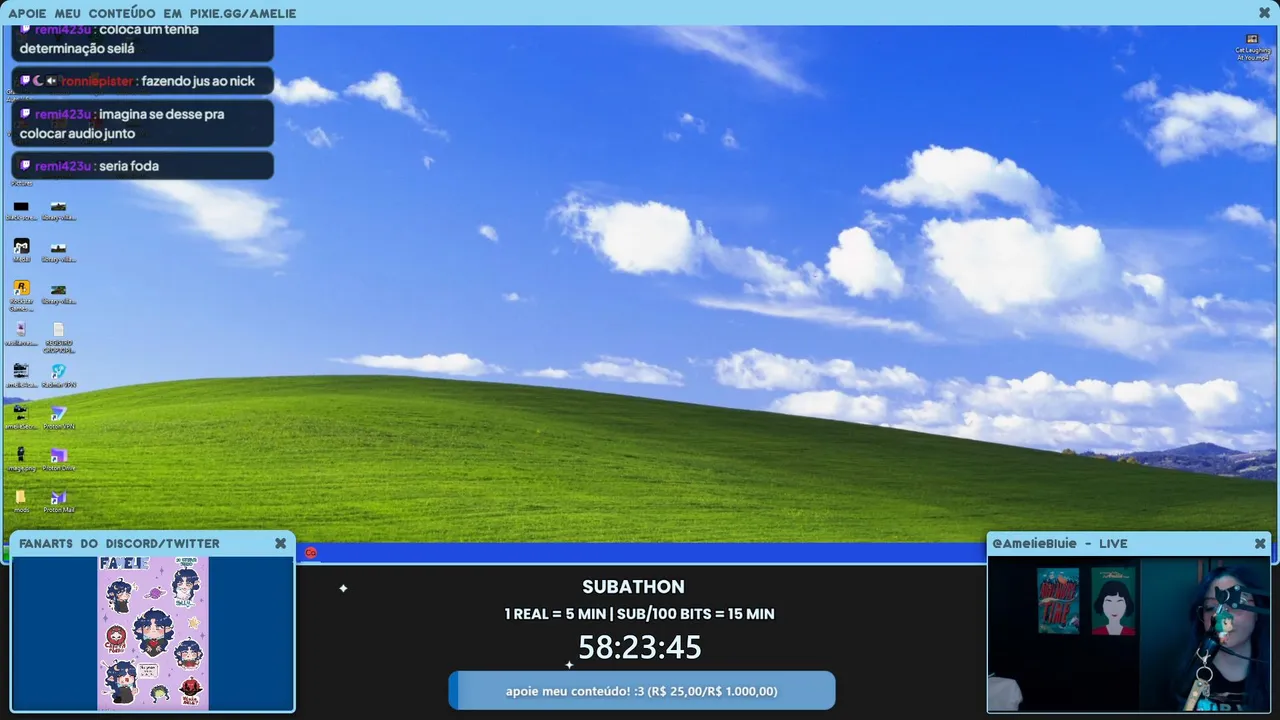Click the webcam feed in the LIVE panel
1280x720 pixels.
[1129, 634]
